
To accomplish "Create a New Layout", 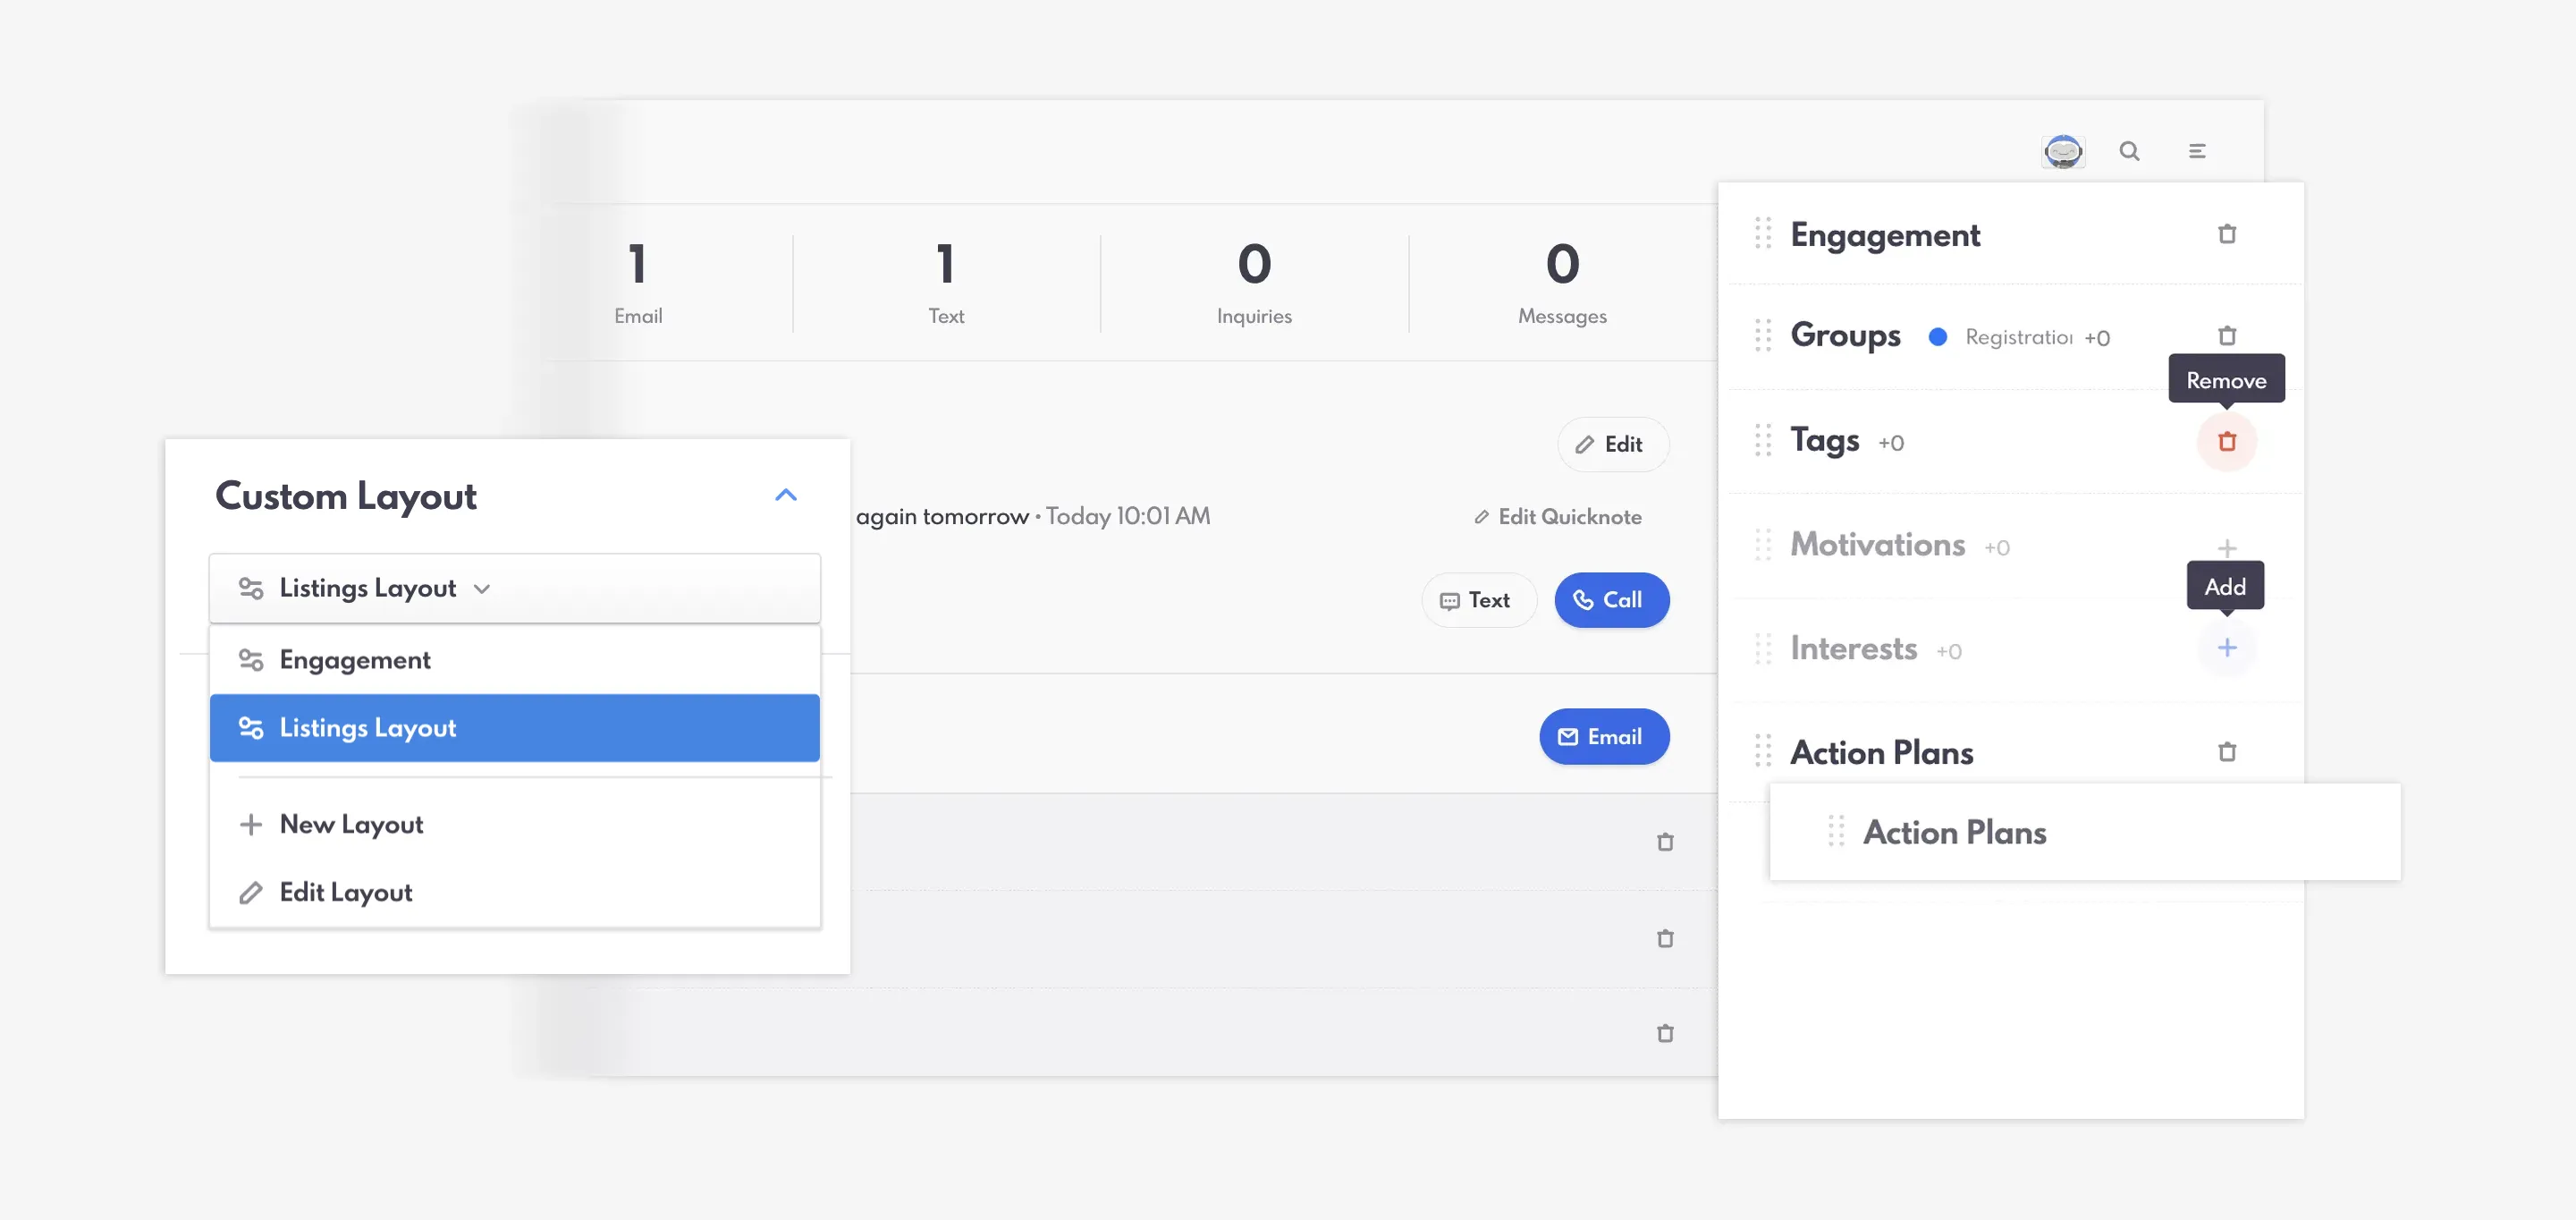I will coord(515,824).
